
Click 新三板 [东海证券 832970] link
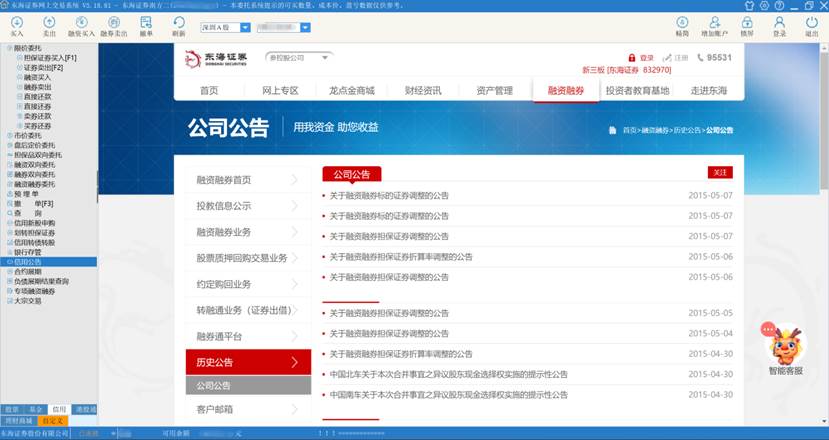point(627,70)
